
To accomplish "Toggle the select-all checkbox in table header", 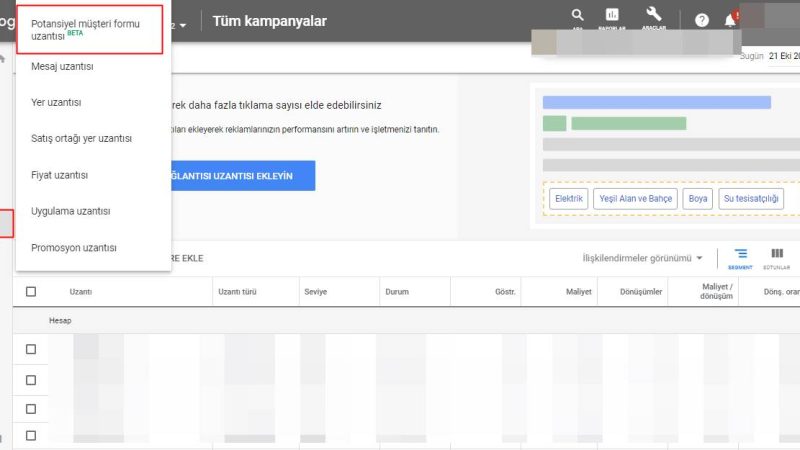I will point(31,291).
